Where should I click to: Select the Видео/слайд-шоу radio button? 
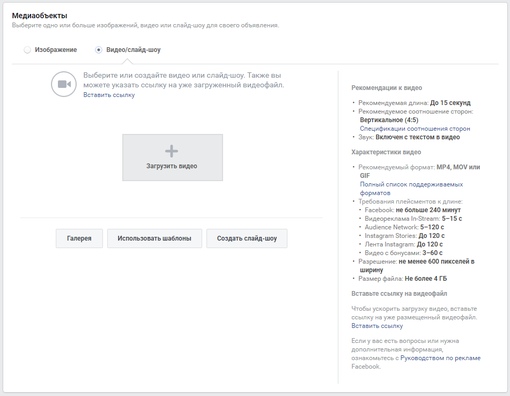98,50
